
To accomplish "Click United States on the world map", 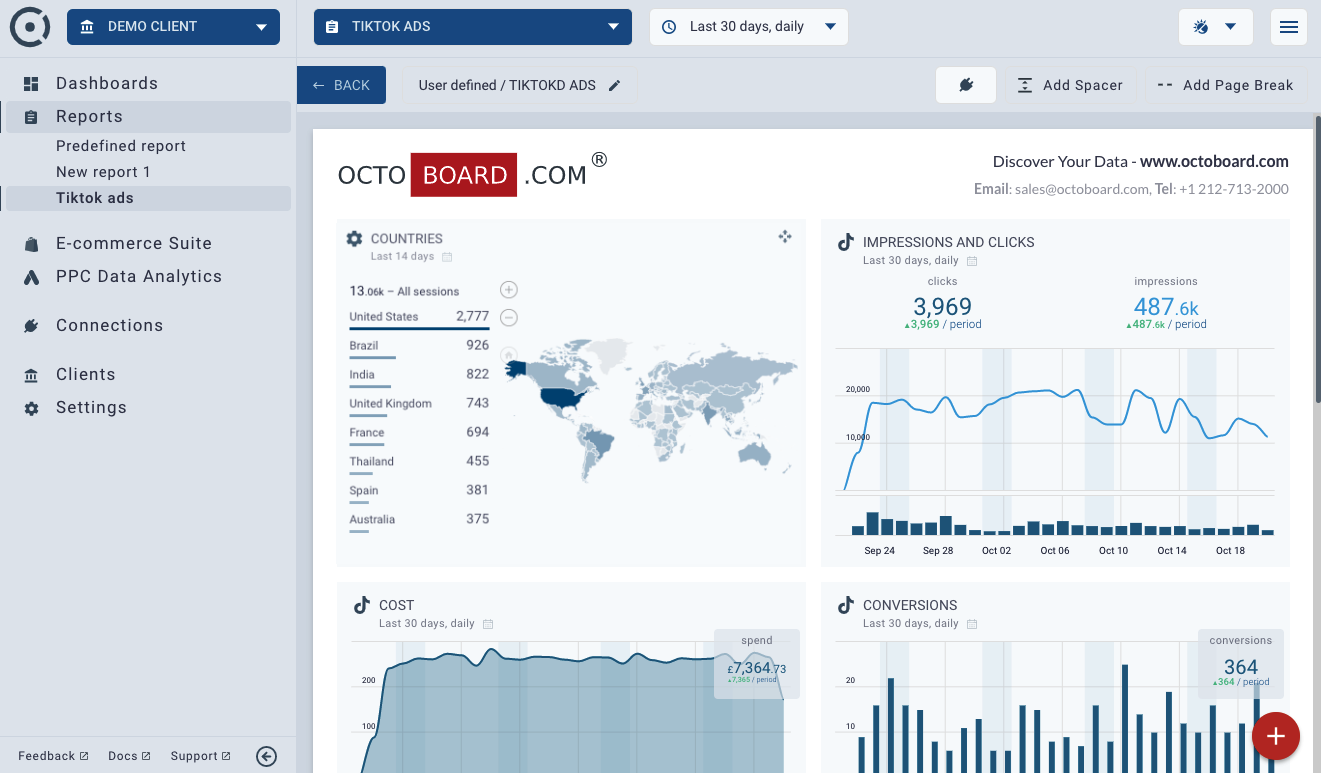I will point(561,396).
